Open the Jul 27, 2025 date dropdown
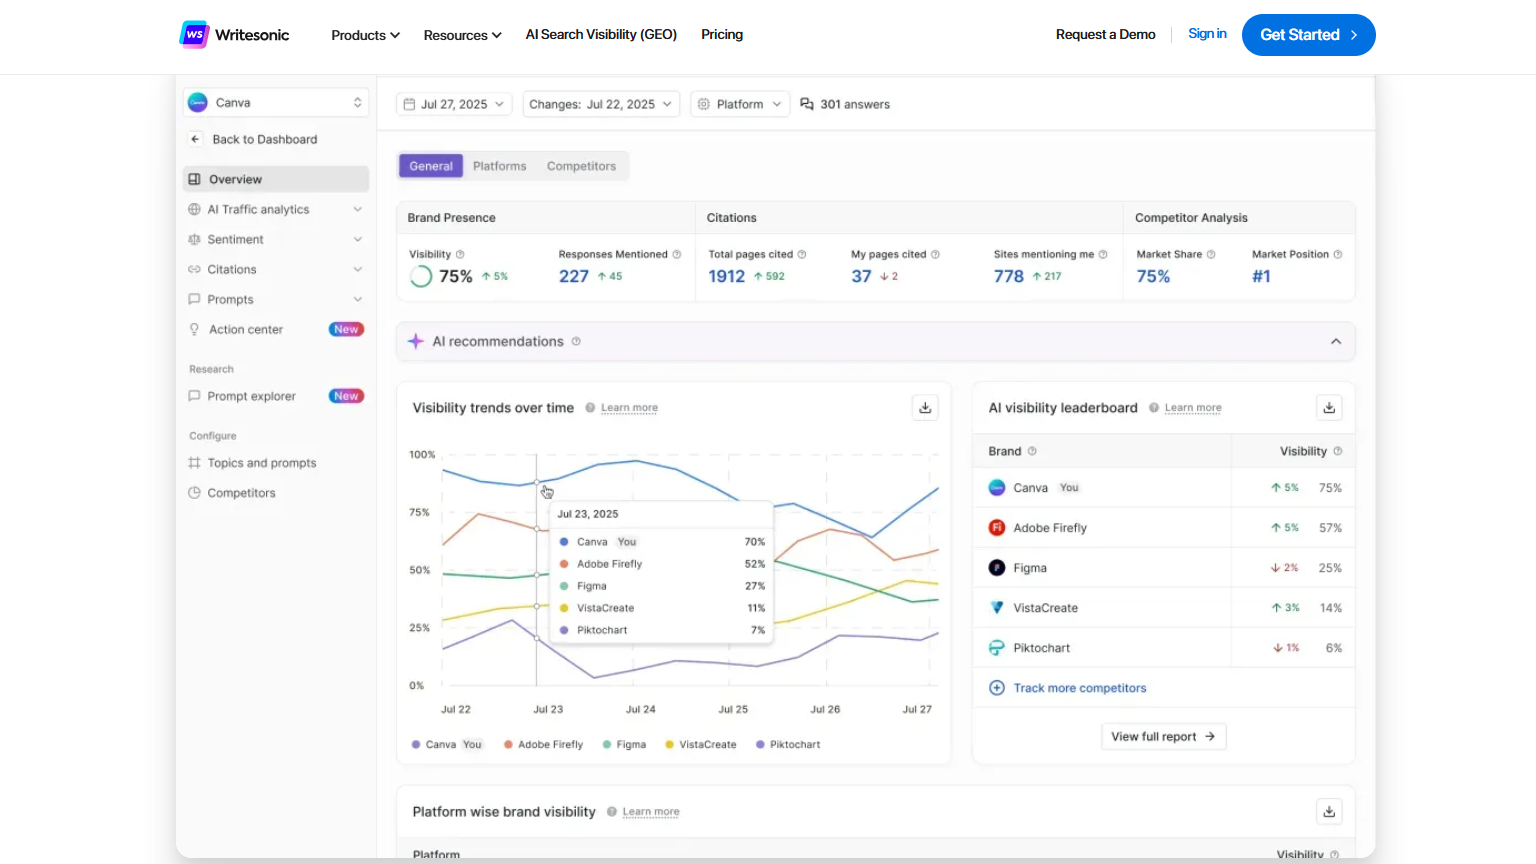Viewport: 1536px width, 864px height. (x=453, y=103)
